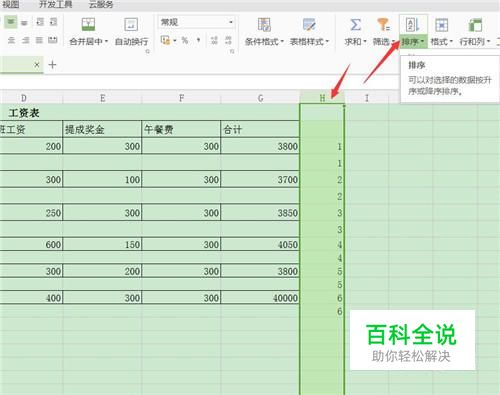Click the currency number format icon

[x=165, y=40]
